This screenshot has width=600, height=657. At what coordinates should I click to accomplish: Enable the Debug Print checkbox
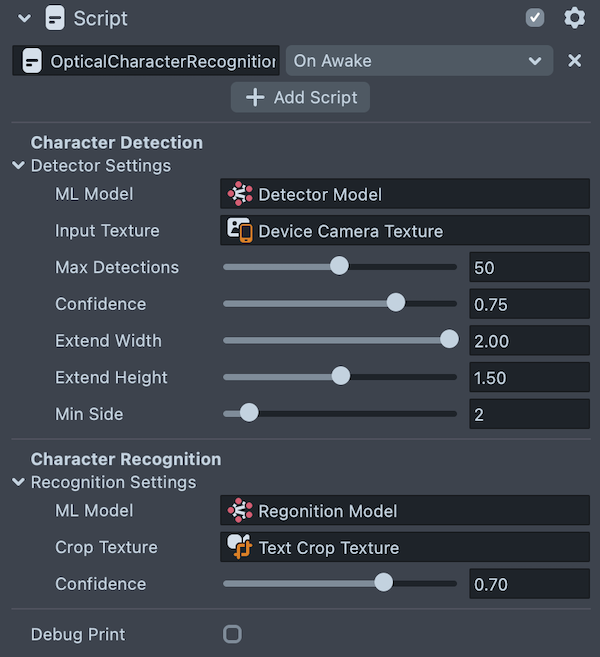[x=232, y=634]
